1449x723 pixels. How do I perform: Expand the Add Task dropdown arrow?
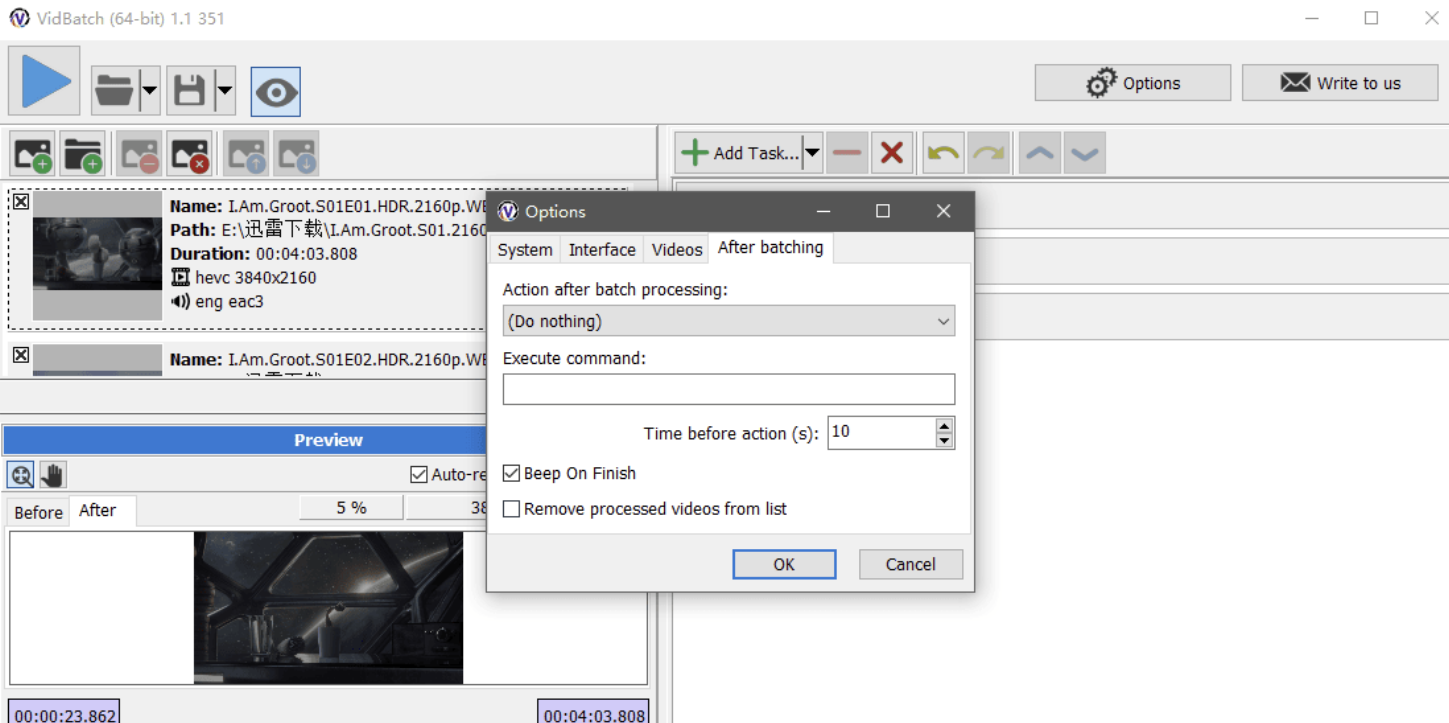pyautogui.click(x=812, y=153)
